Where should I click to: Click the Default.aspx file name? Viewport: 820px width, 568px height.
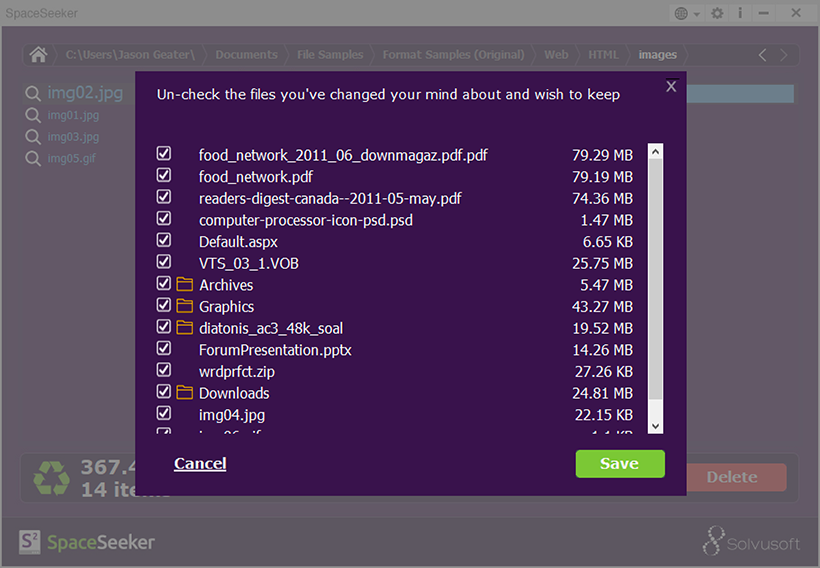pyautogui.click(x=238, y=242)
